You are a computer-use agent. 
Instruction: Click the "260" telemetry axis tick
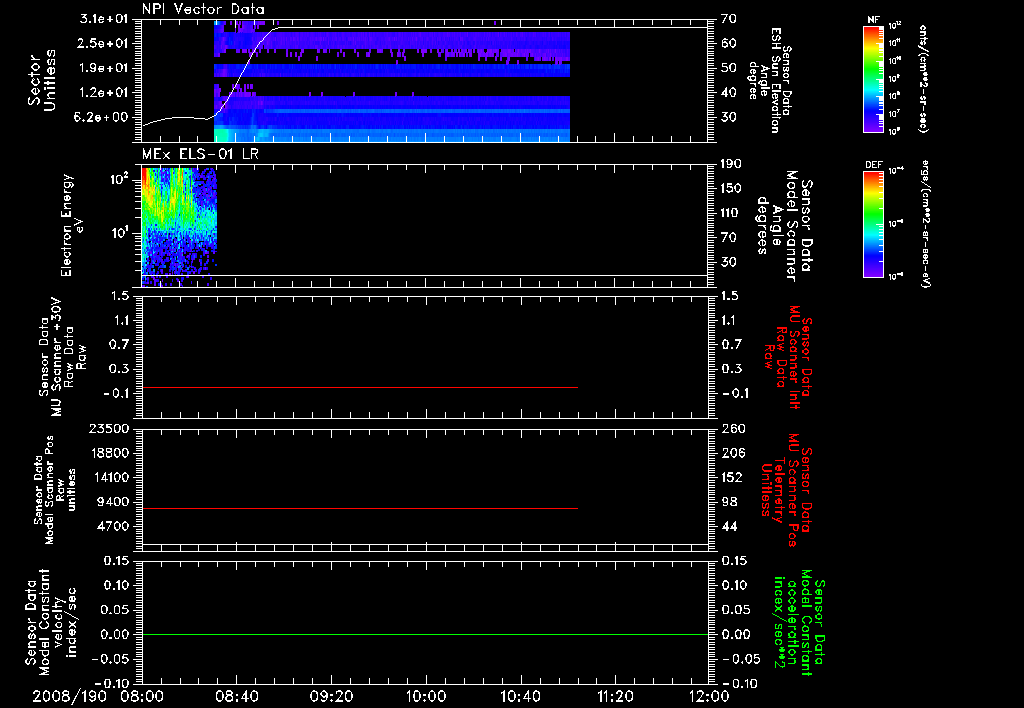733,428
